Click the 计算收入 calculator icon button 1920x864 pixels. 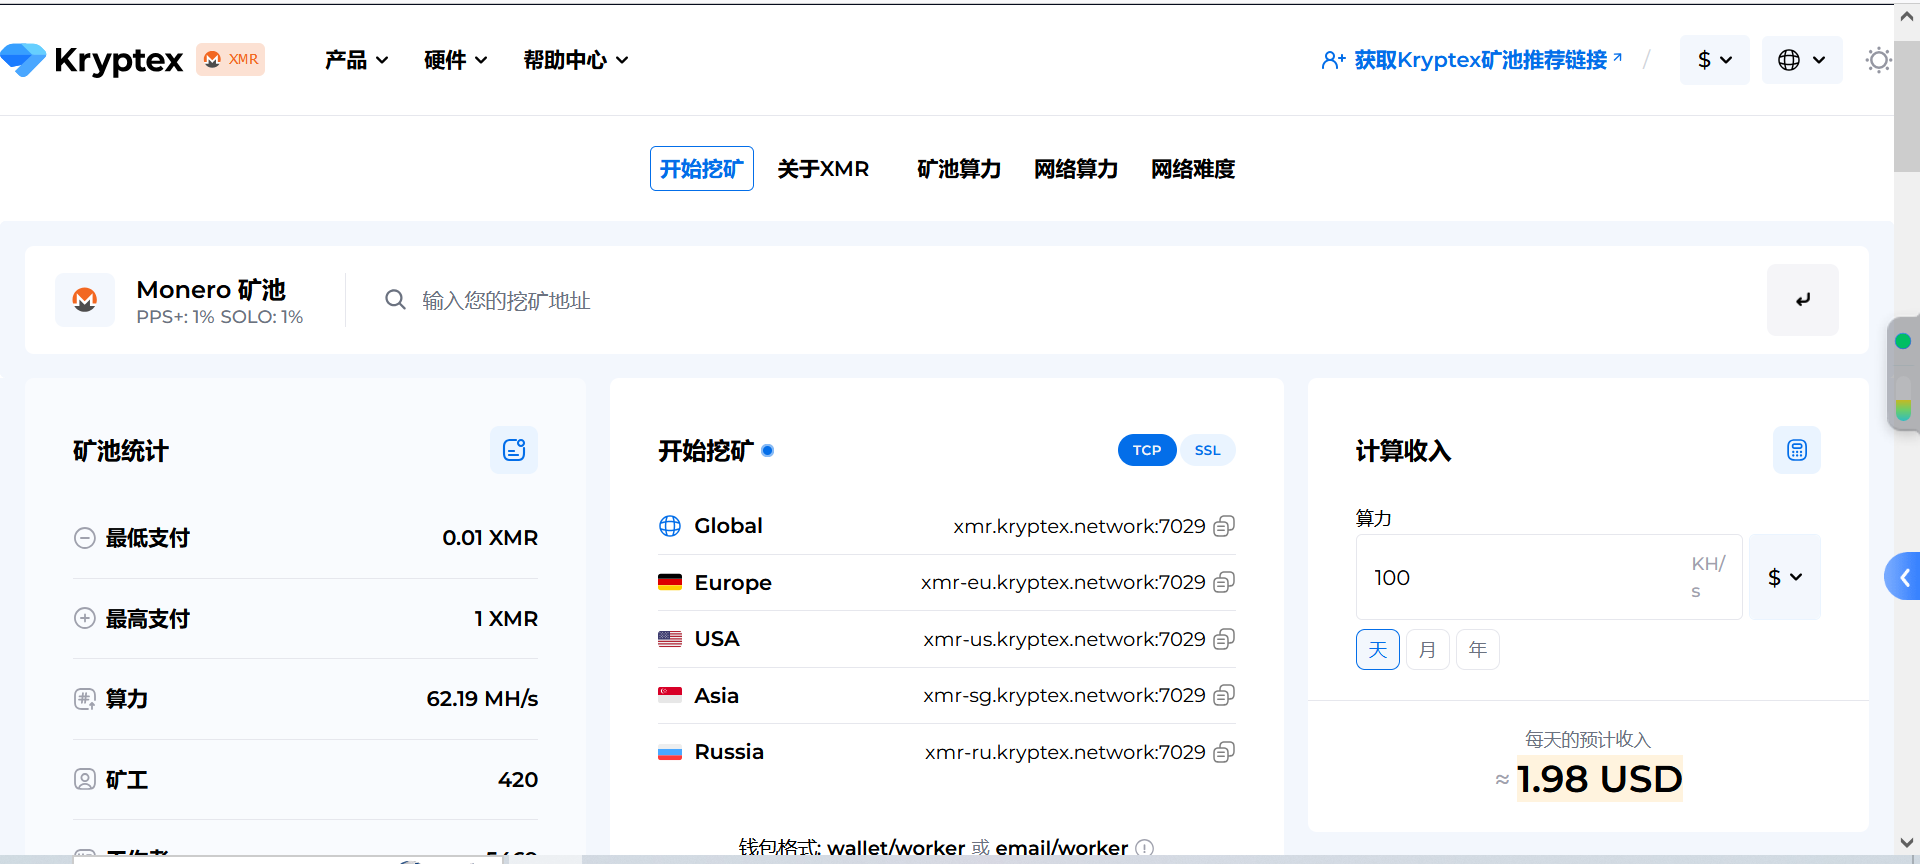click(x=1797, y=450)
